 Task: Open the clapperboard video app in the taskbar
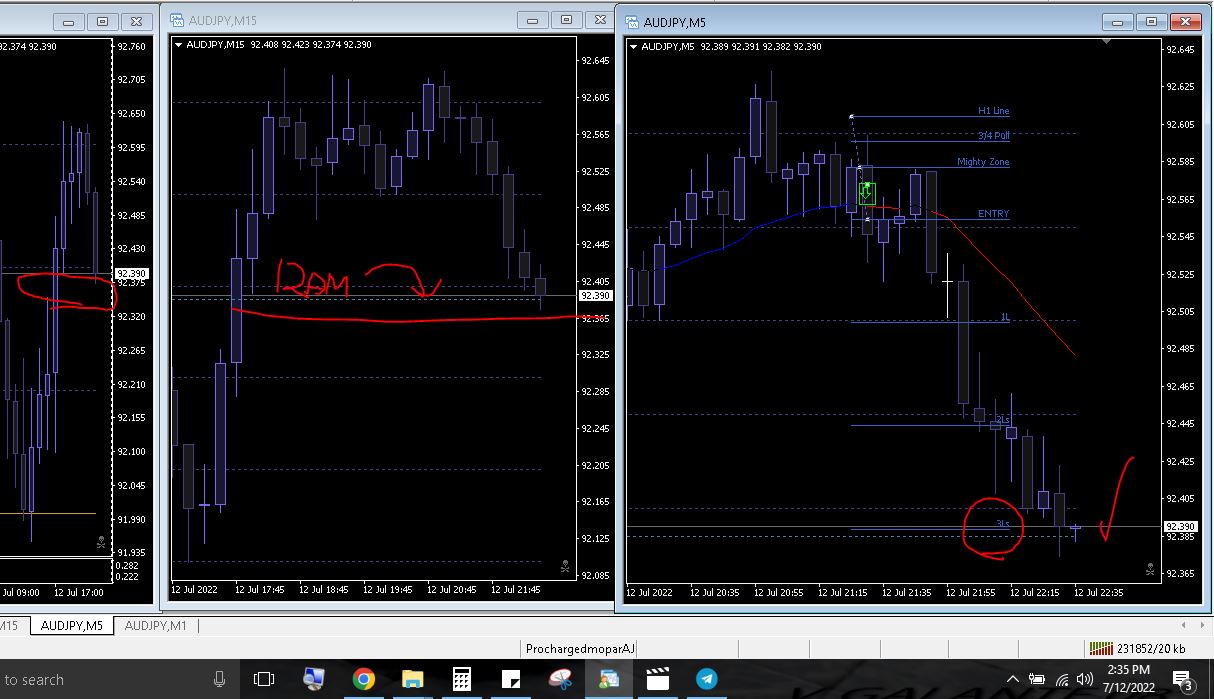657,679
